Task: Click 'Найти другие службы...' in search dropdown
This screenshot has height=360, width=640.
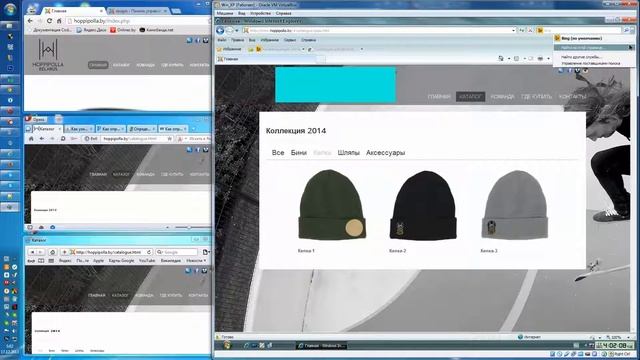Action: pos(581,57)
